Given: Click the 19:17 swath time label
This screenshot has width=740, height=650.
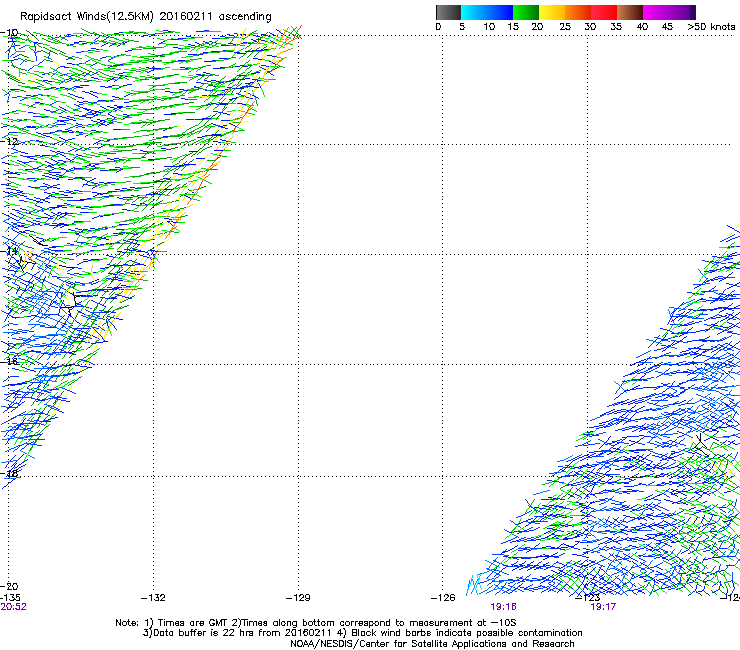Looking at the screenshot, I should click(603, 607).
